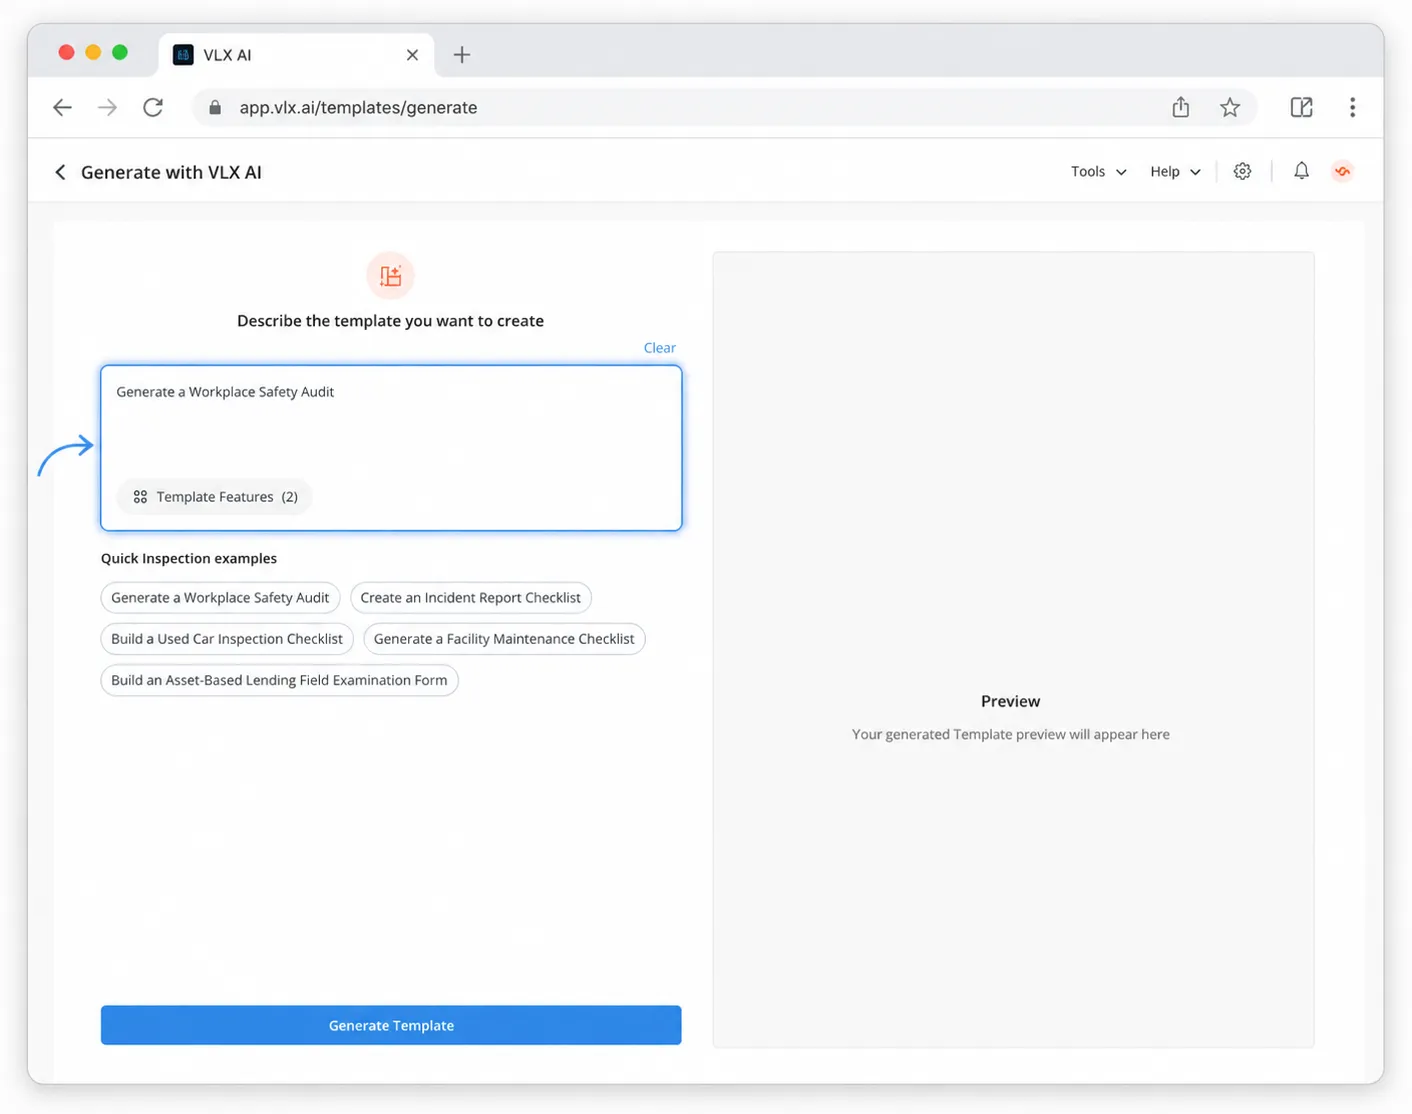The width and height of the screenshot is (1412, 1114).
Task: Click the "Preview" heading in the right panel
Action: point(1010,701)
